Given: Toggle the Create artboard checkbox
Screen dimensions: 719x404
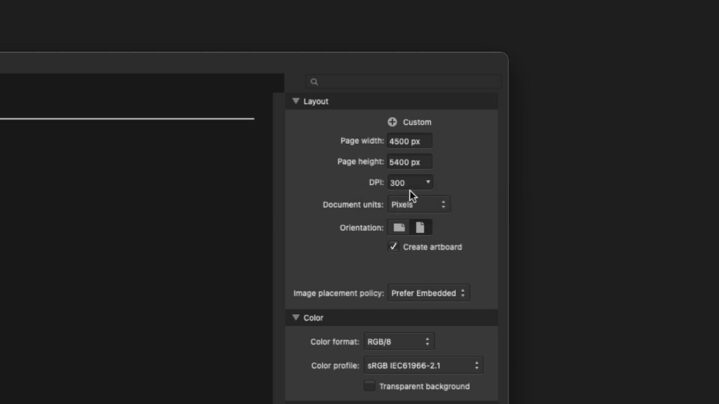Looking at the screenshot, I should click(x=393, y=247).
